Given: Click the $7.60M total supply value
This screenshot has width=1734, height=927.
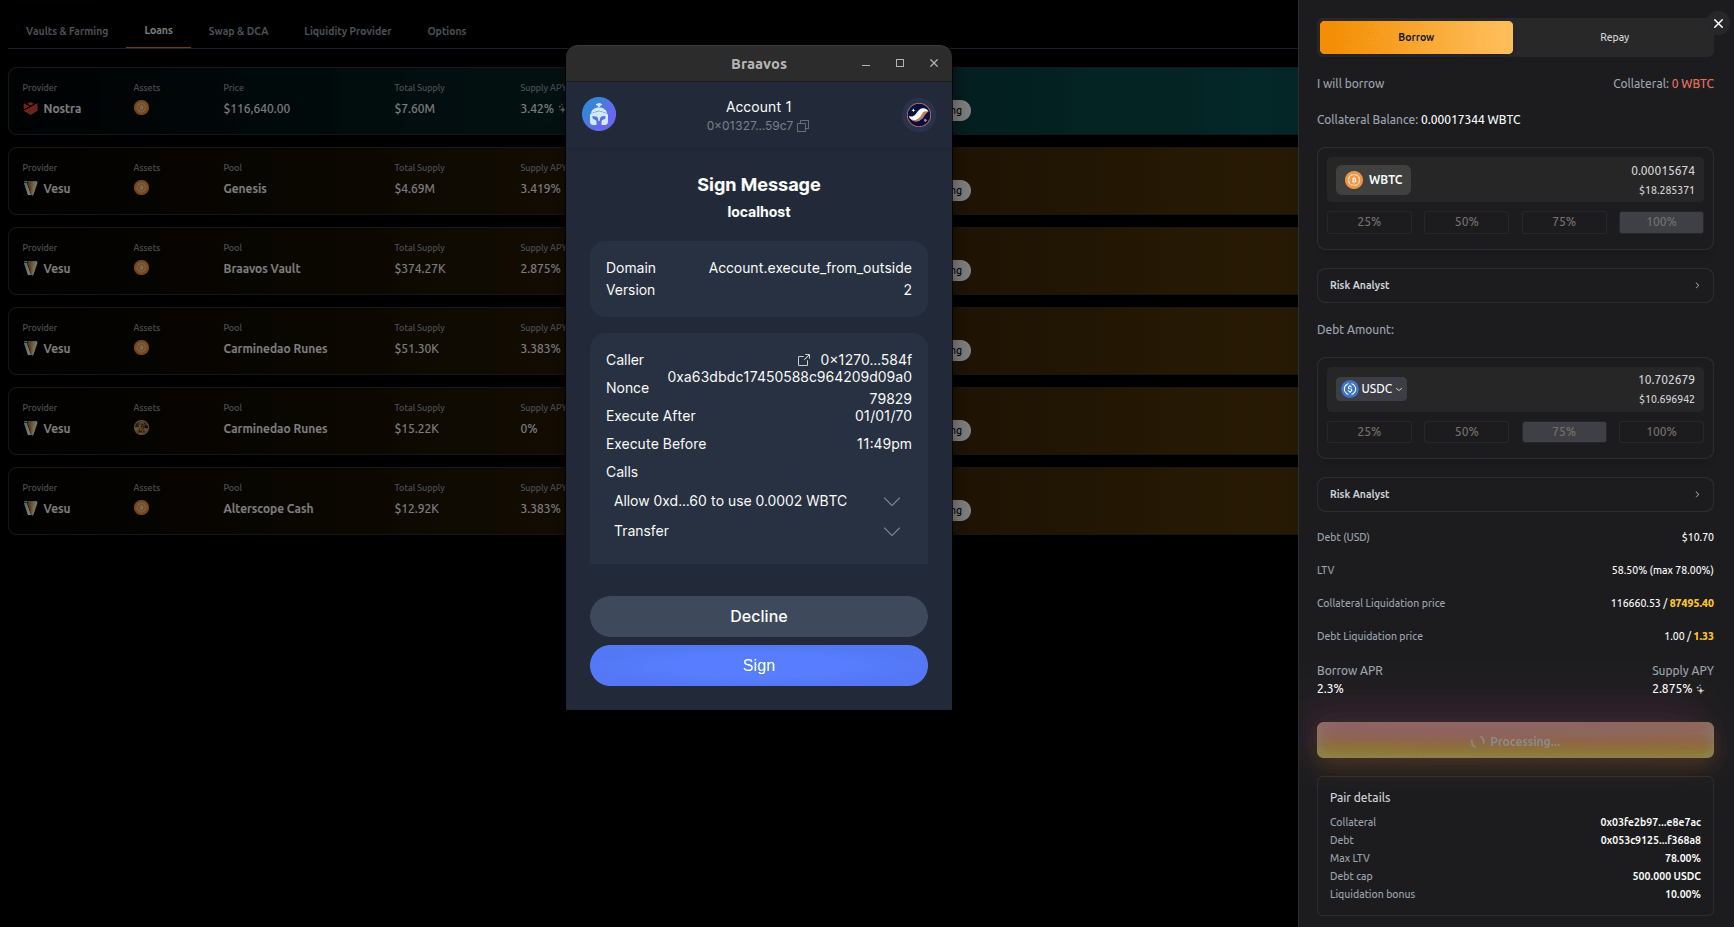Looking at the screenshot, I should pyautogui.click(x=414, y=109).
